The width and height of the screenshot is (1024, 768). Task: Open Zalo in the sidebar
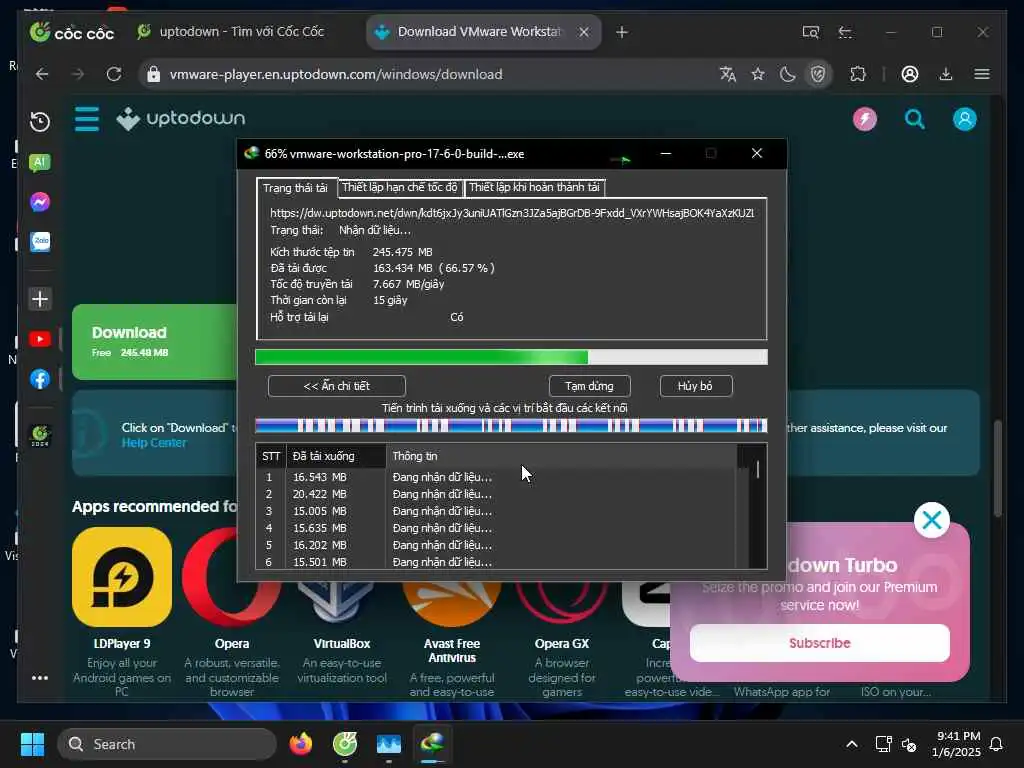40,242
